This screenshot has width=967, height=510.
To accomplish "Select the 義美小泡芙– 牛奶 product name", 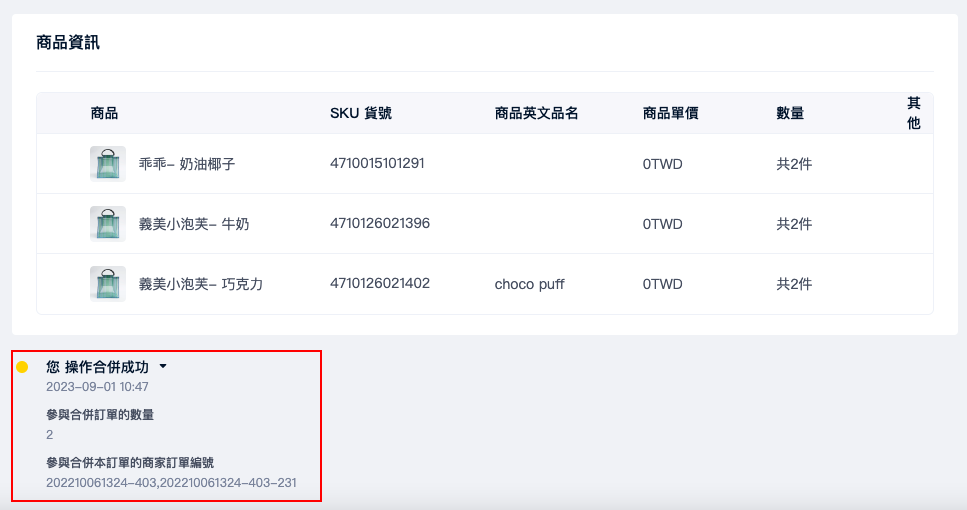I will tap(194, 224).
